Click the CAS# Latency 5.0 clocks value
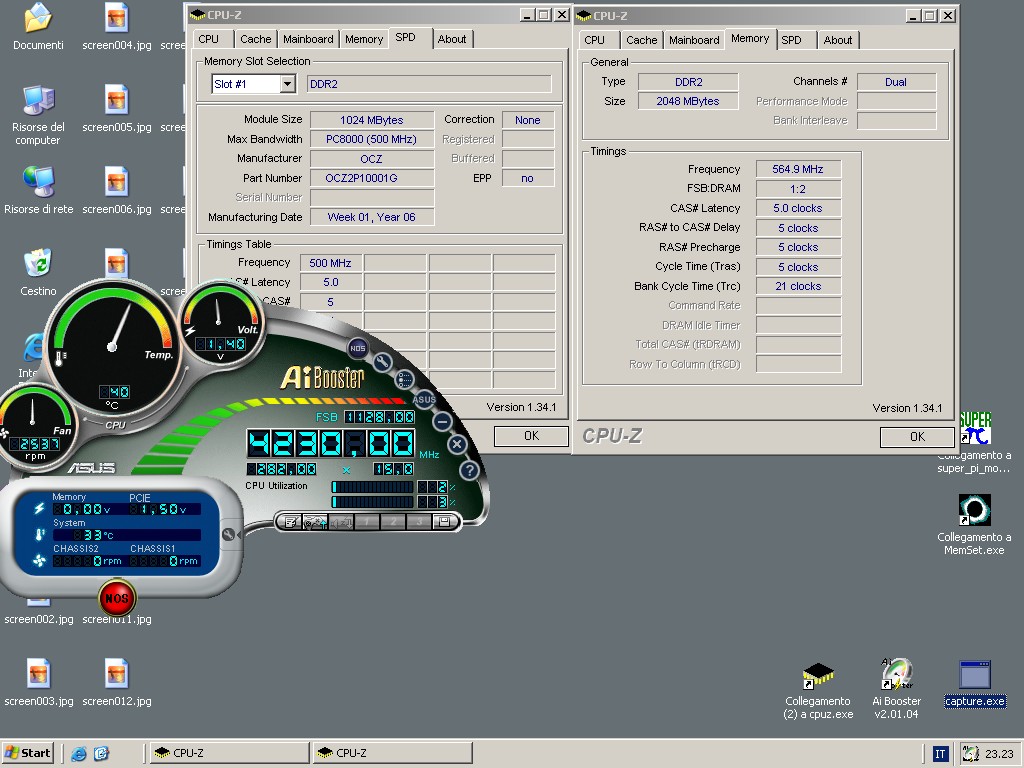The height and width of the screenshot is (768, 1024). point(798,208)
